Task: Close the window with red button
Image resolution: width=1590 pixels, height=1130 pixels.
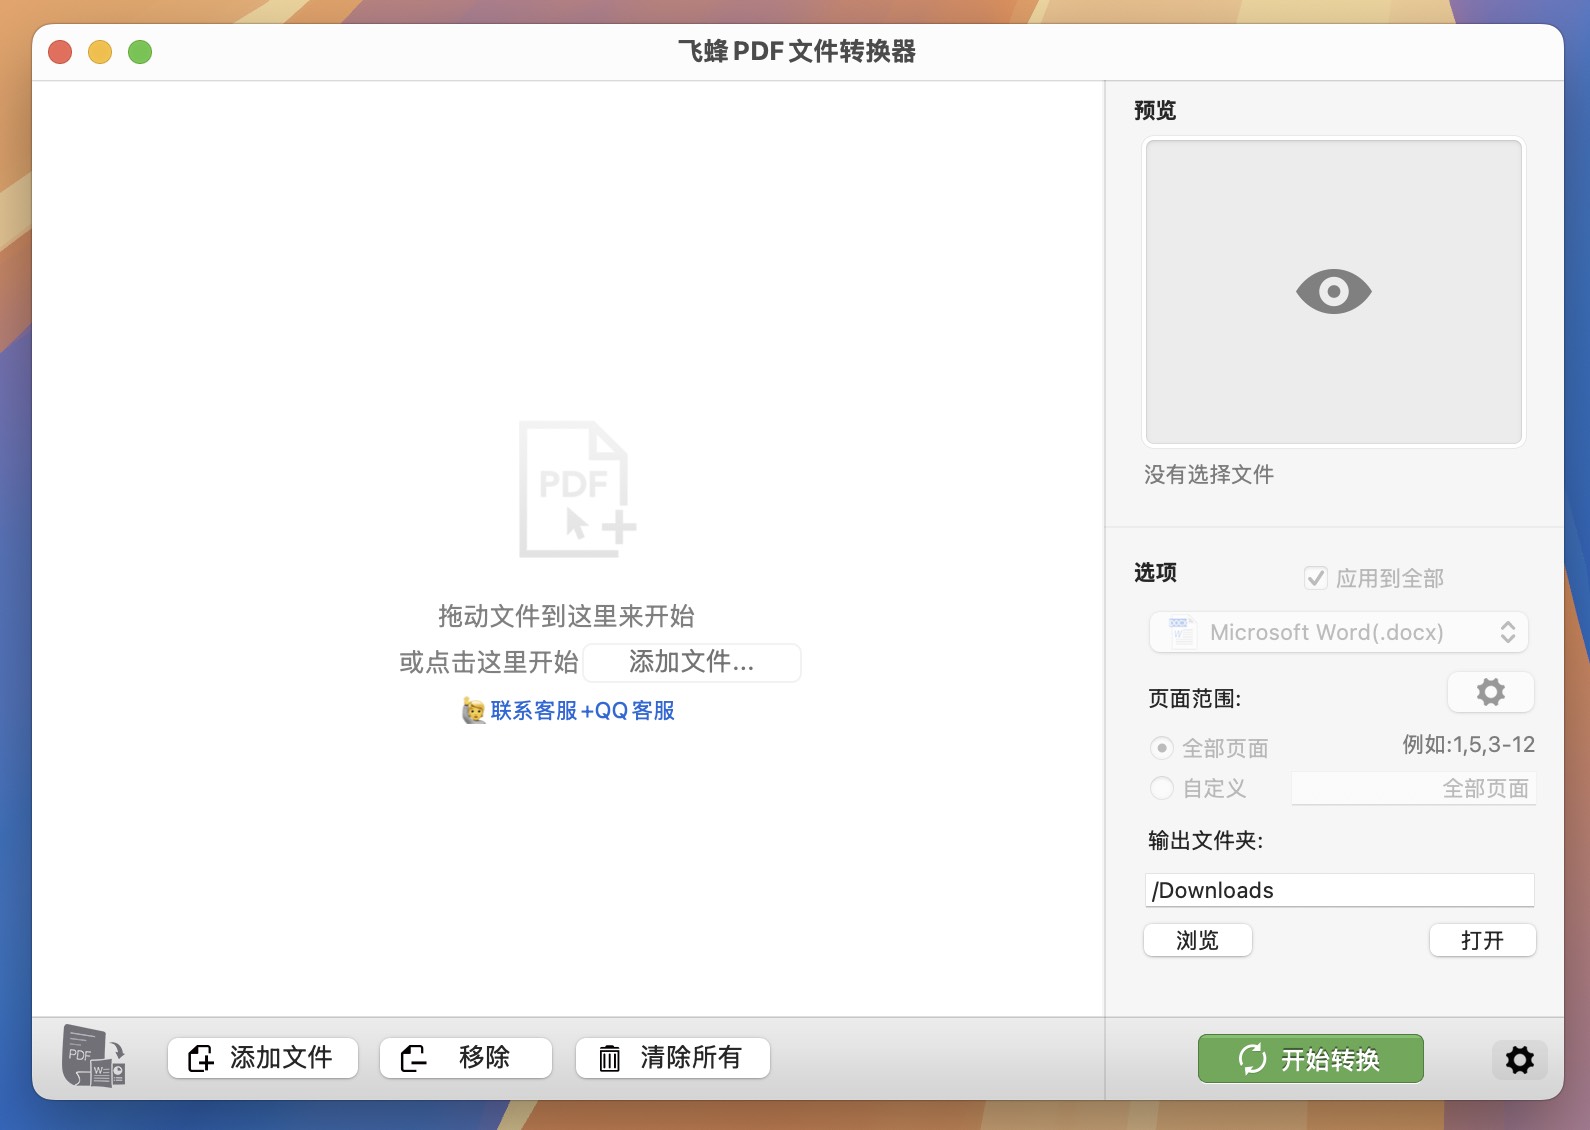Action: pos(60,52)
